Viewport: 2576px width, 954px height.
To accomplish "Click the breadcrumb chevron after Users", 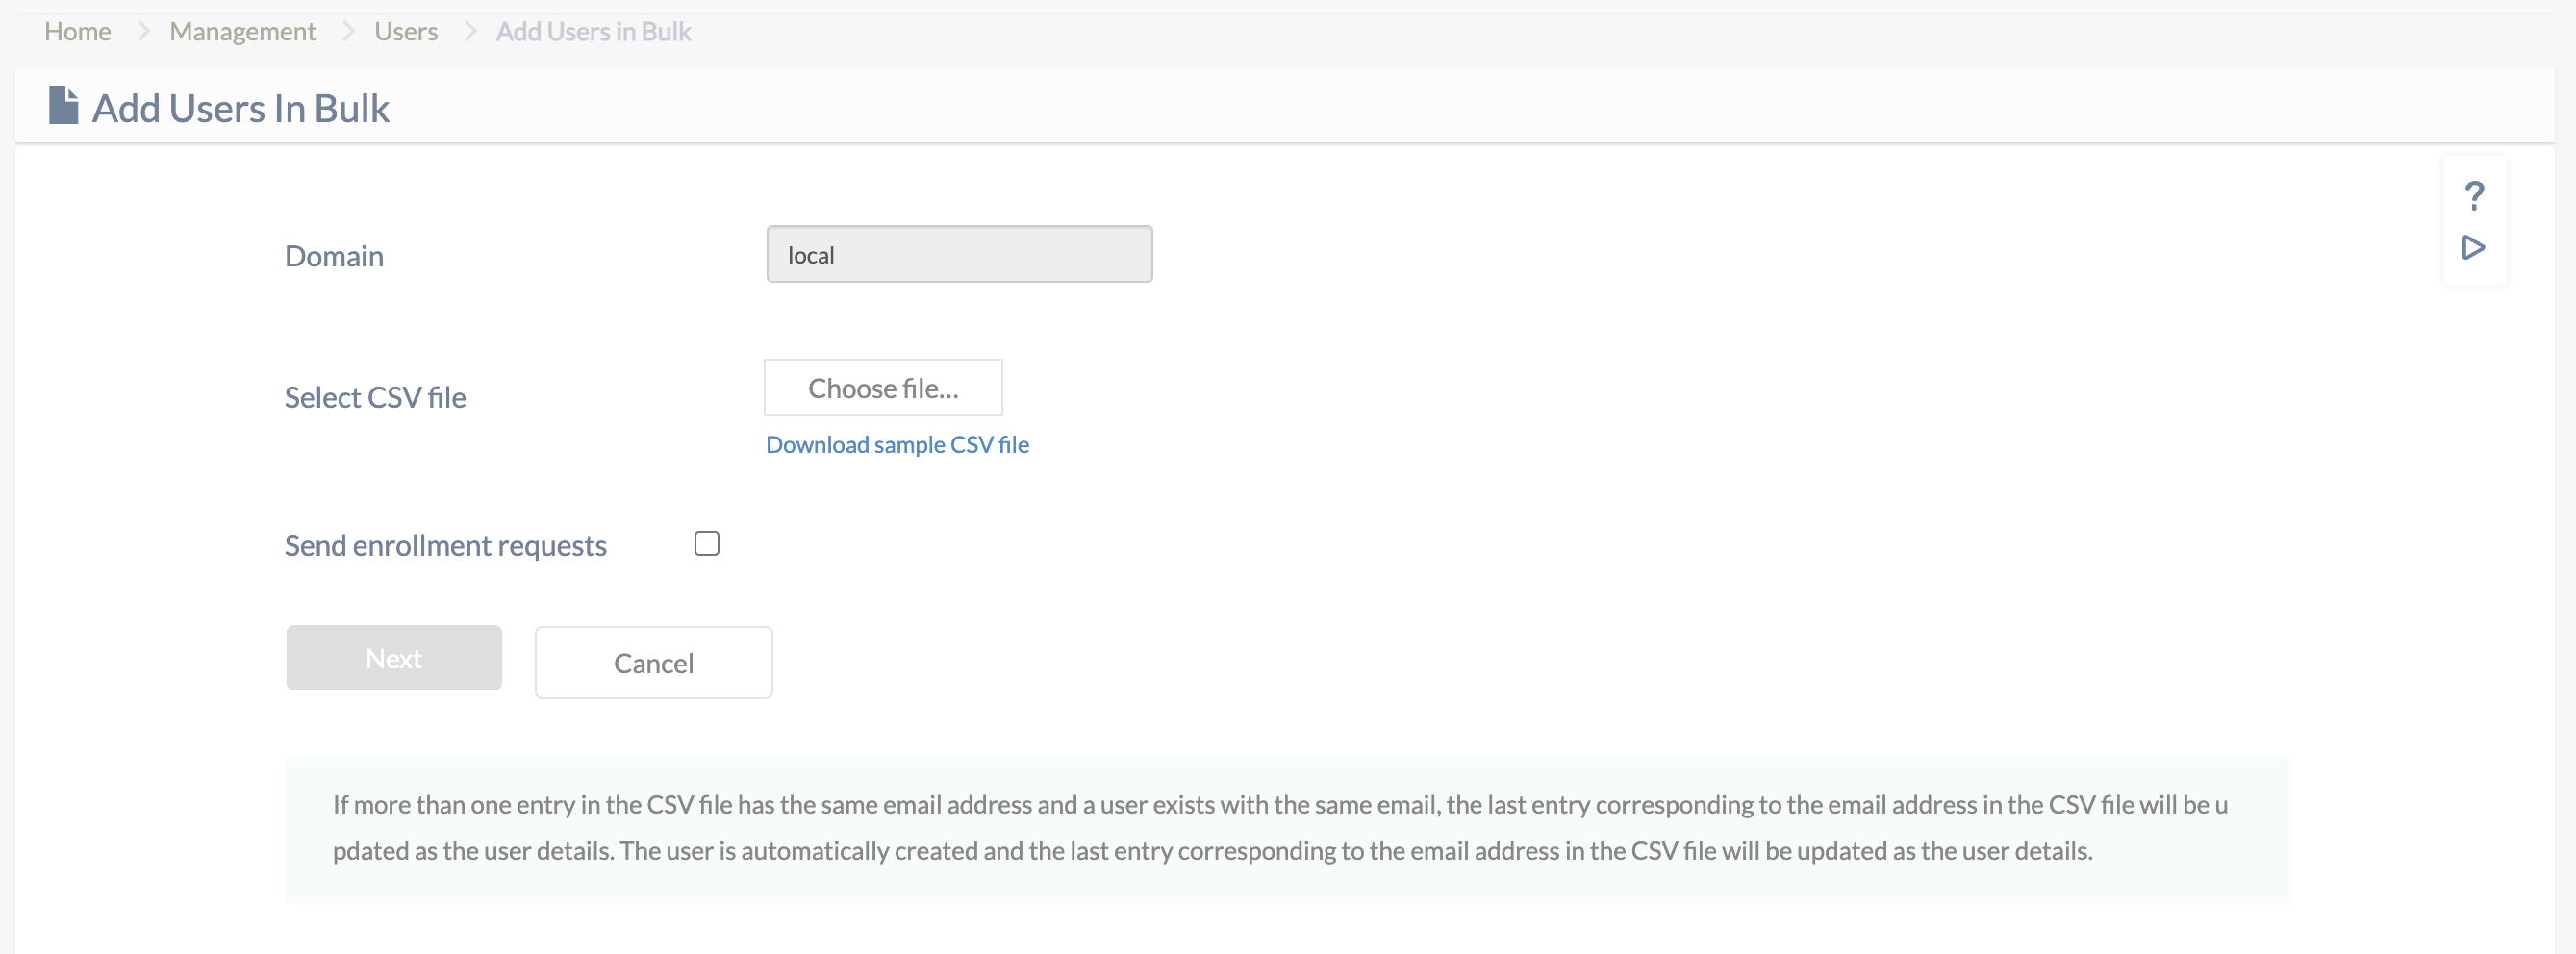I will pyautogui.click(x=470, y=32).
